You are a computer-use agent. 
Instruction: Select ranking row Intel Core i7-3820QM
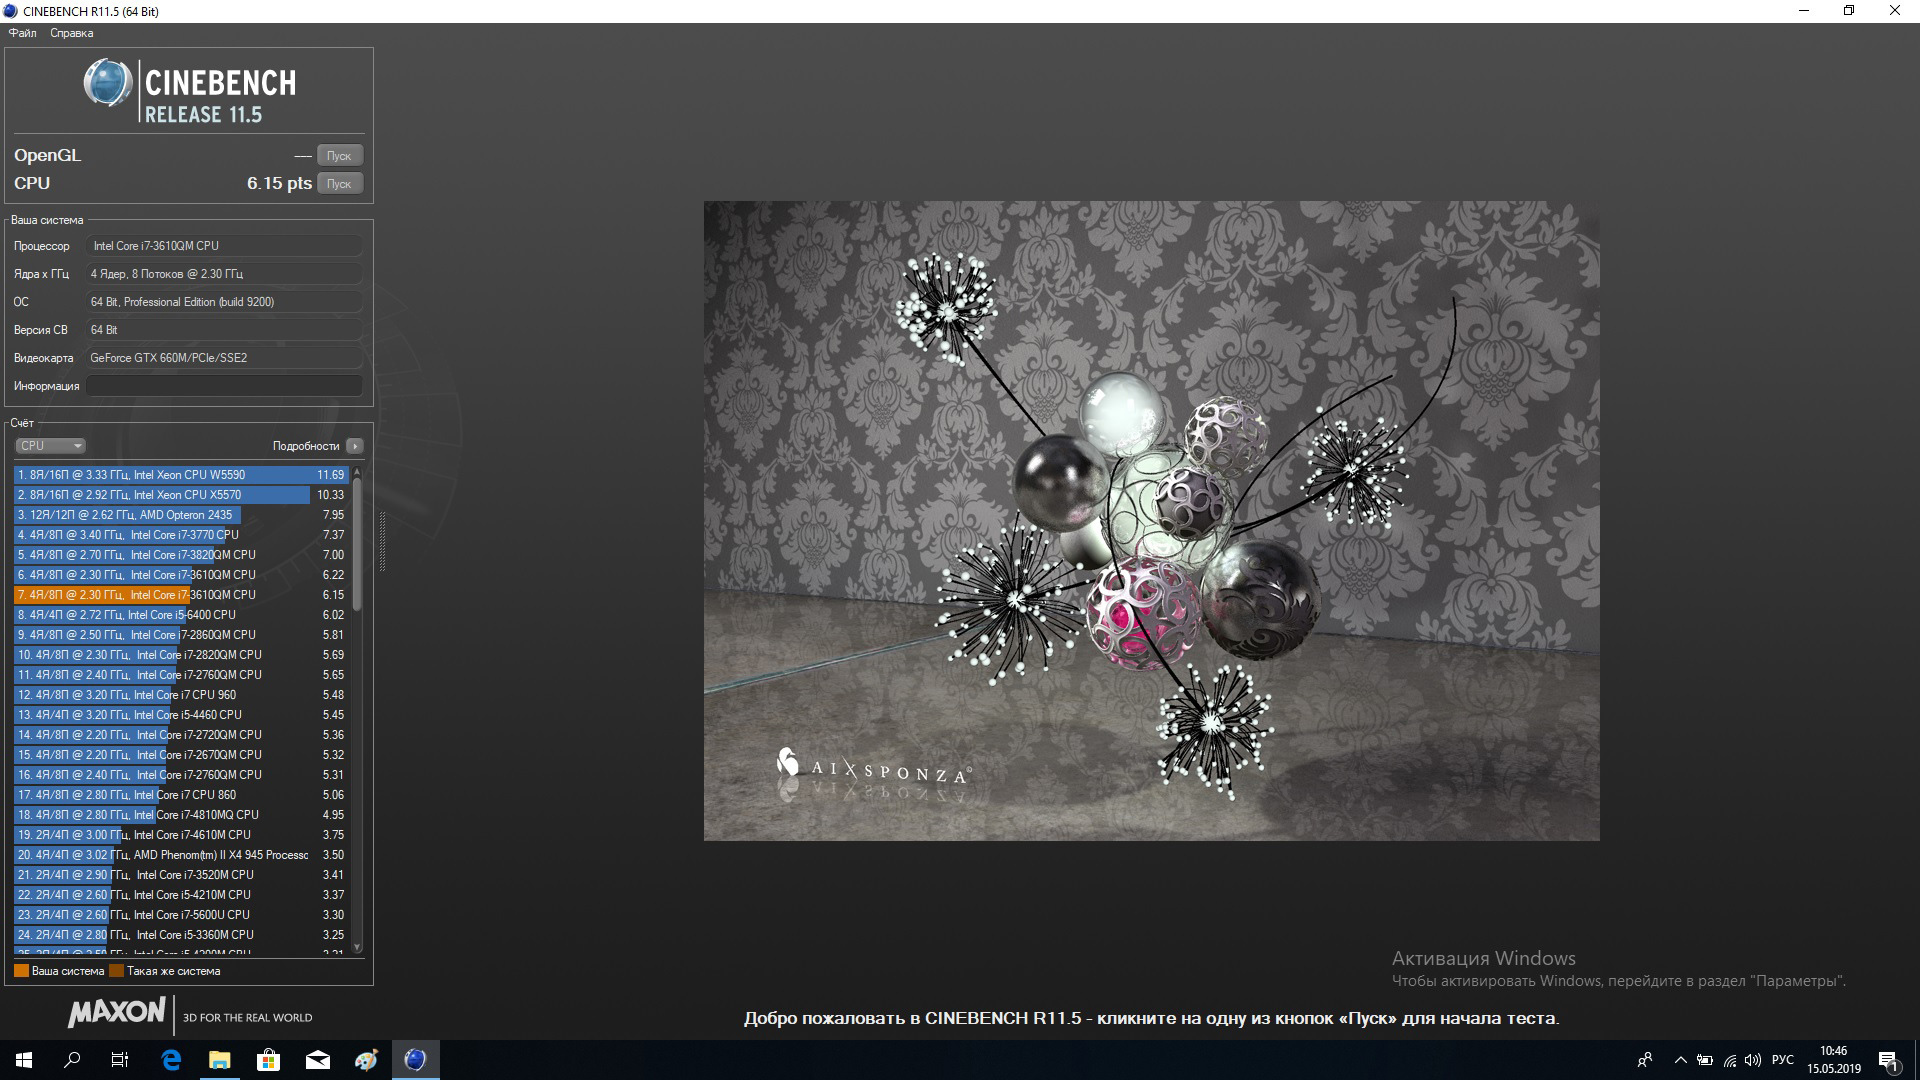[181, 555]
